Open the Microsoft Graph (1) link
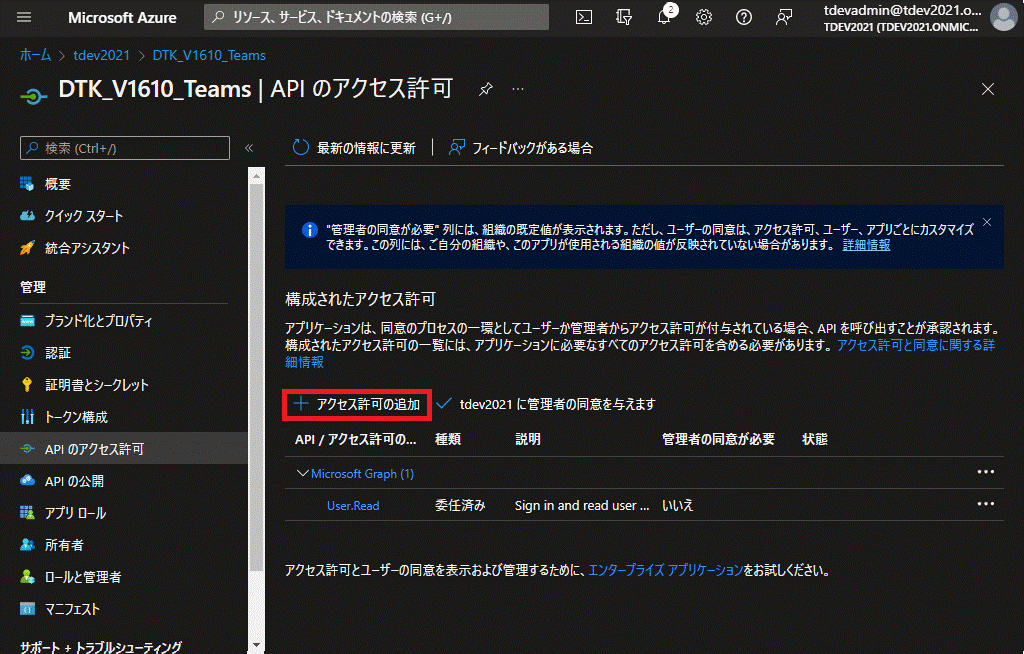This screenshot has width=1024, height=654. tap(362, 474)
